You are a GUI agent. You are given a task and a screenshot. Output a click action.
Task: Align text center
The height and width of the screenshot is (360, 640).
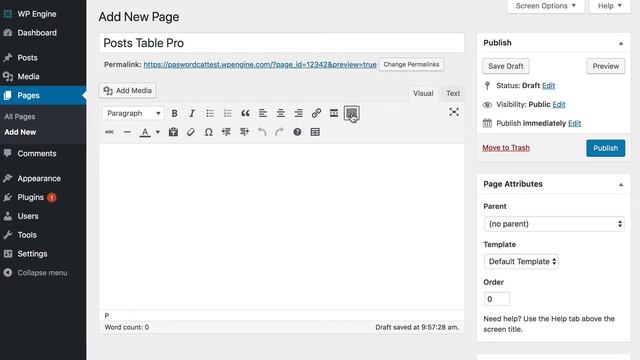point(280,113)
